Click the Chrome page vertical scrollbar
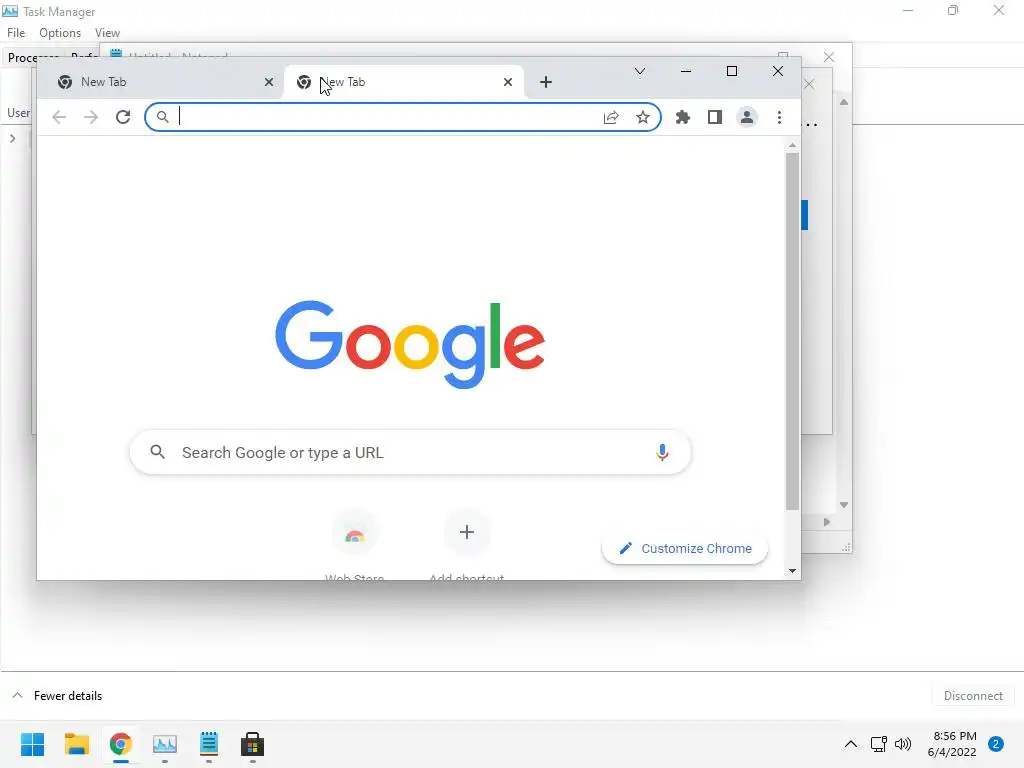Image resolution: width=1024 pixels, height=768 pixels. click(x=792, y=331)
